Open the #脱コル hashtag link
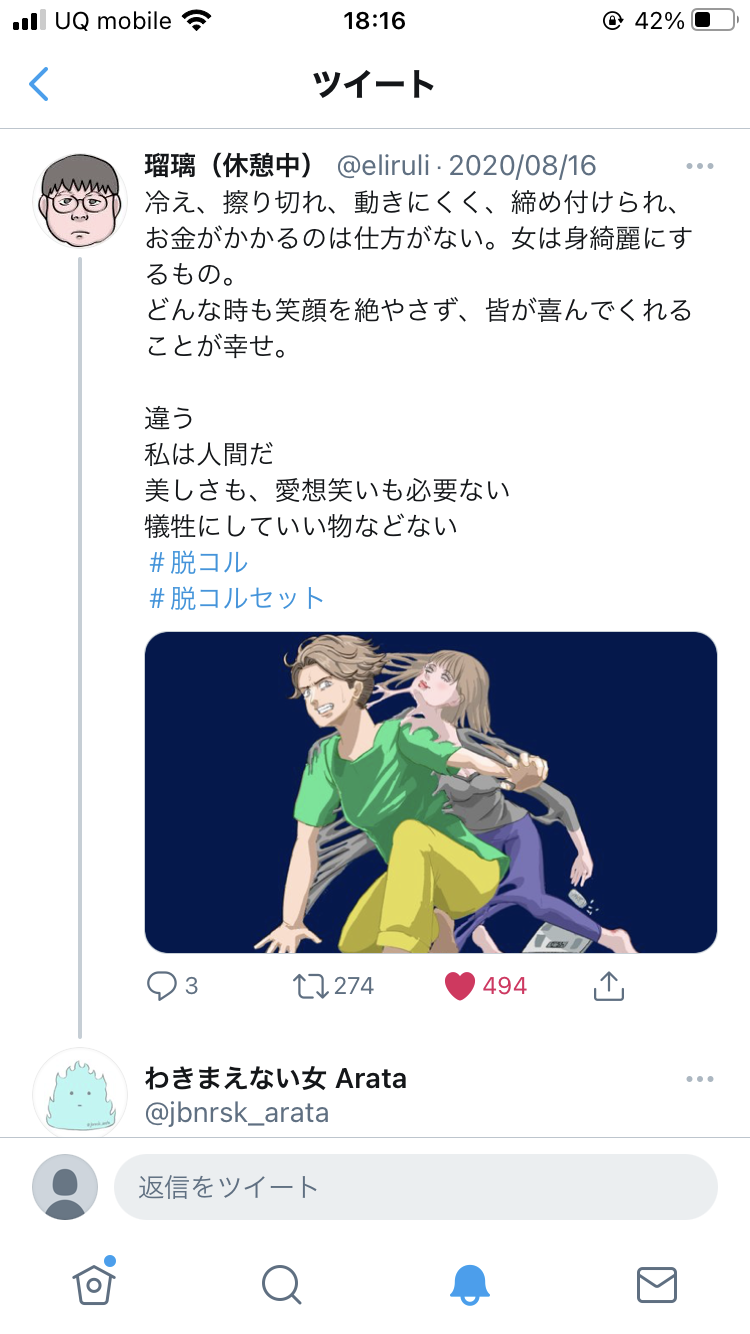The width and height of the screenshot is (750, 1334). click(198, 562)
